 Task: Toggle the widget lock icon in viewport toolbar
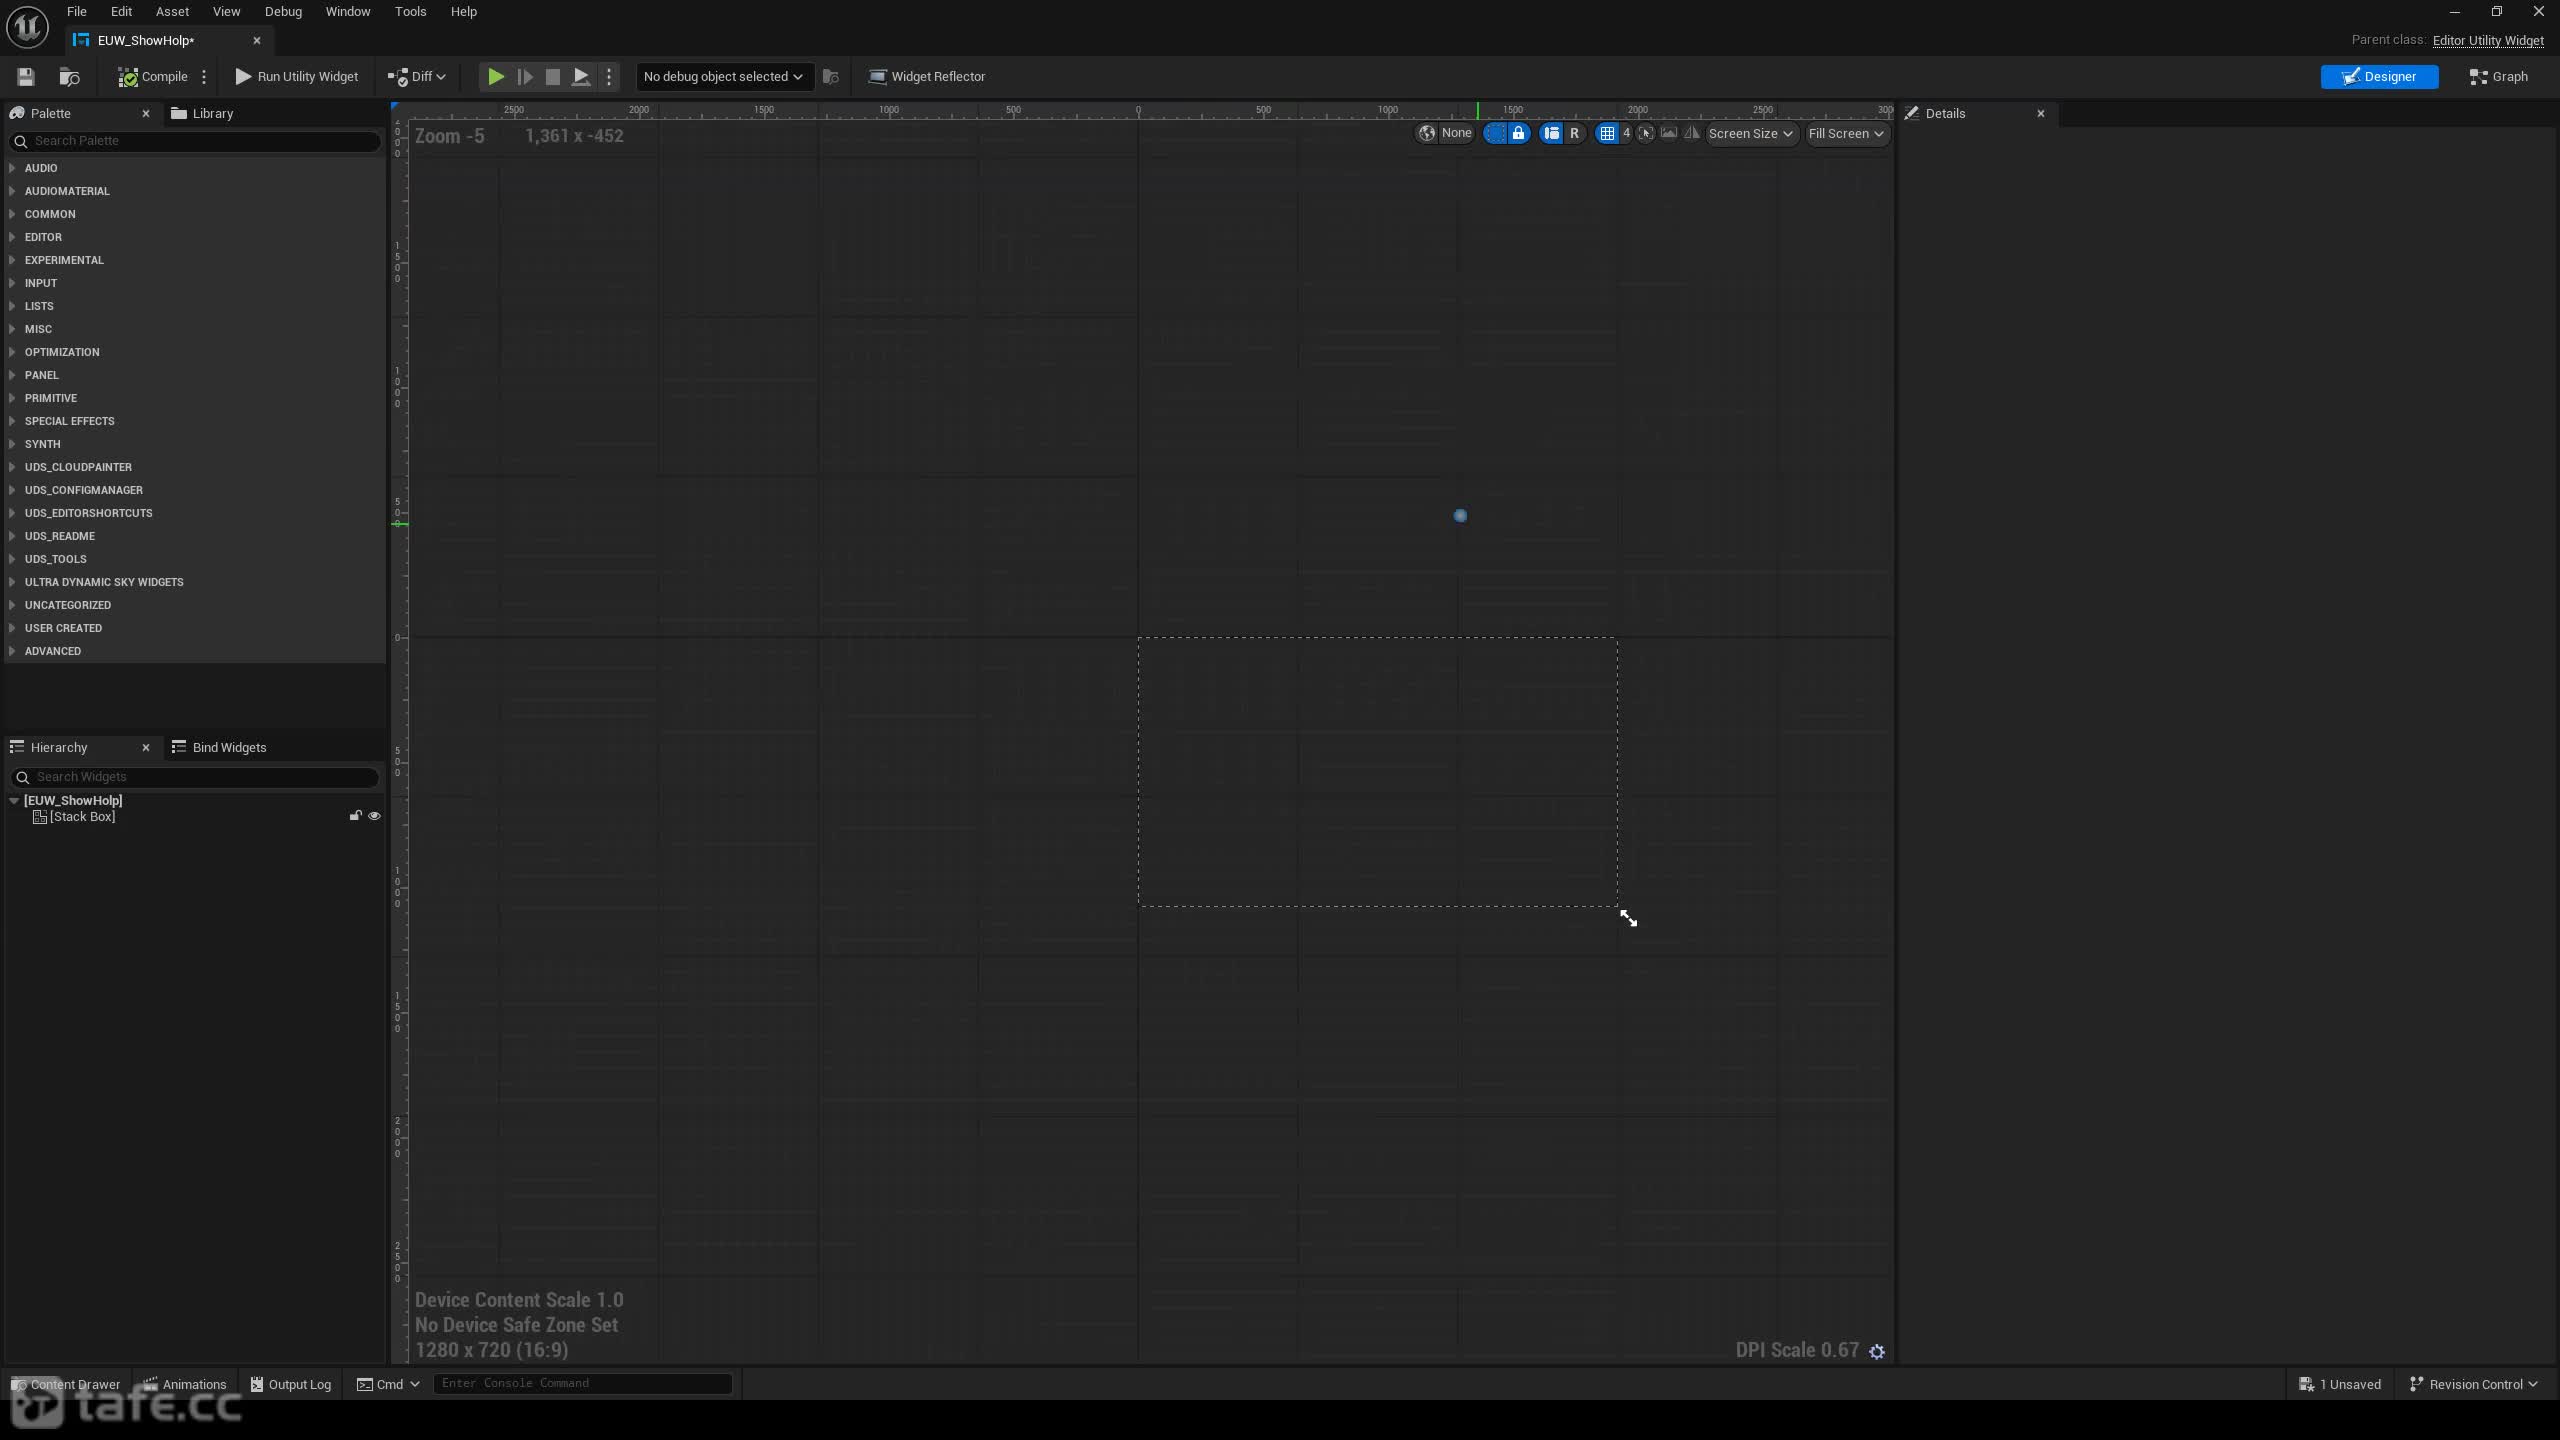click(1518, 133)
